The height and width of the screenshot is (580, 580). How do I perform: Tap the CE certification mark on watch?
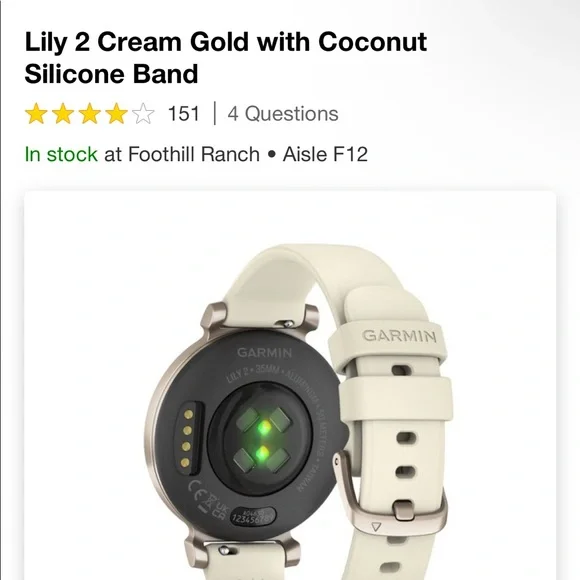click(195, 486)
